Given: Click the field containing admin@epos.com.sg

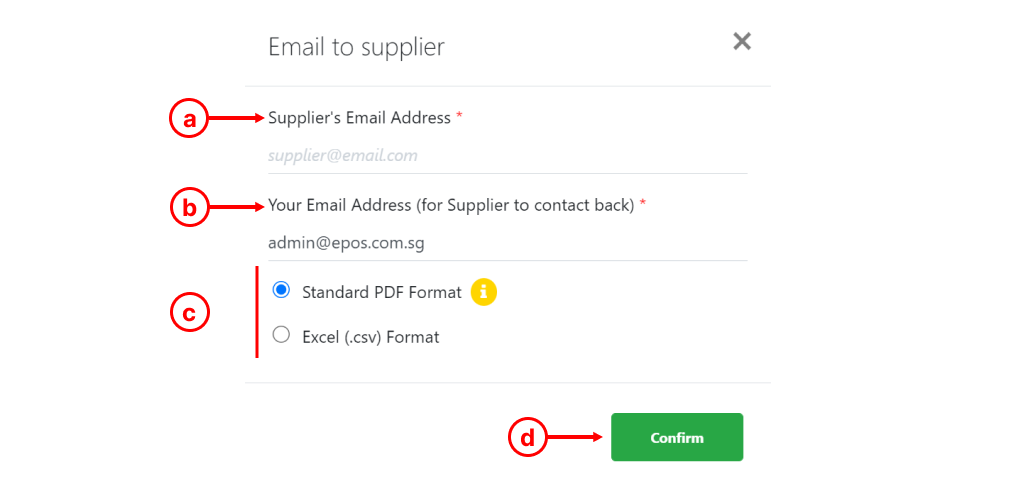Looking at the screenshot, I should click(508, 243).
